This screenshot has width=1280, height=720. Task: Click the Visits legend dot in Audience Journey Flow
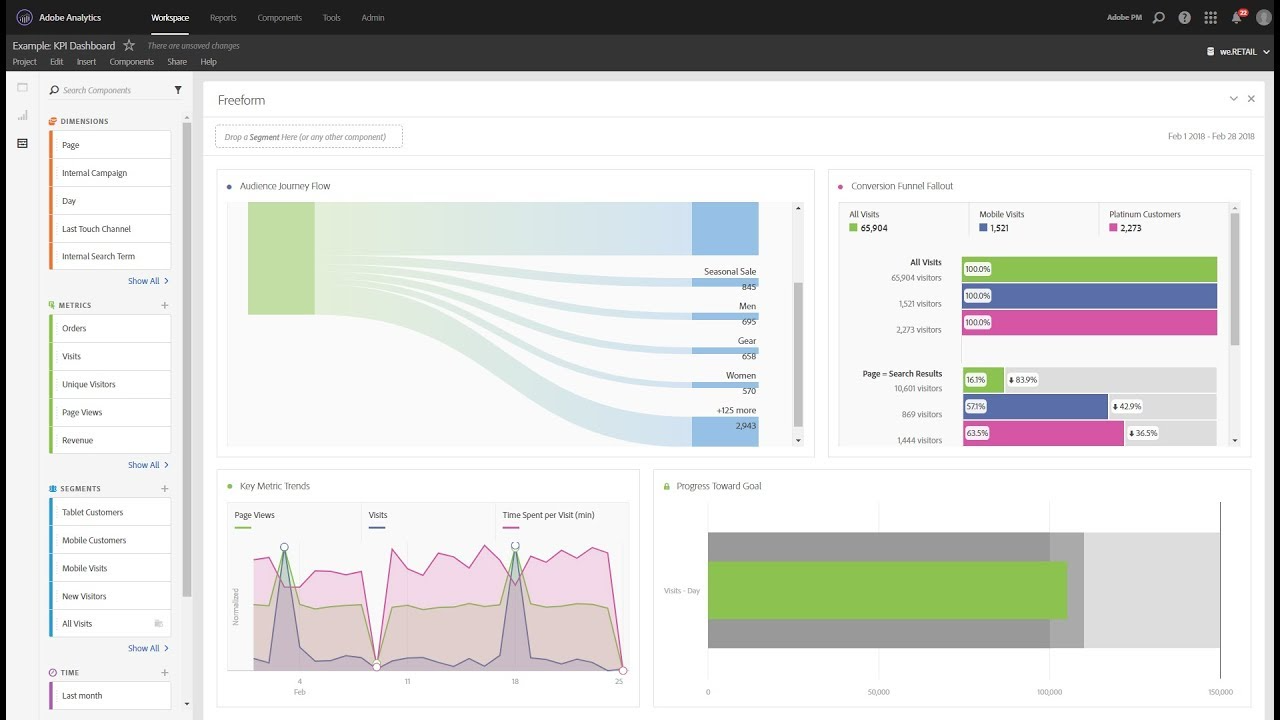[229, 186]
